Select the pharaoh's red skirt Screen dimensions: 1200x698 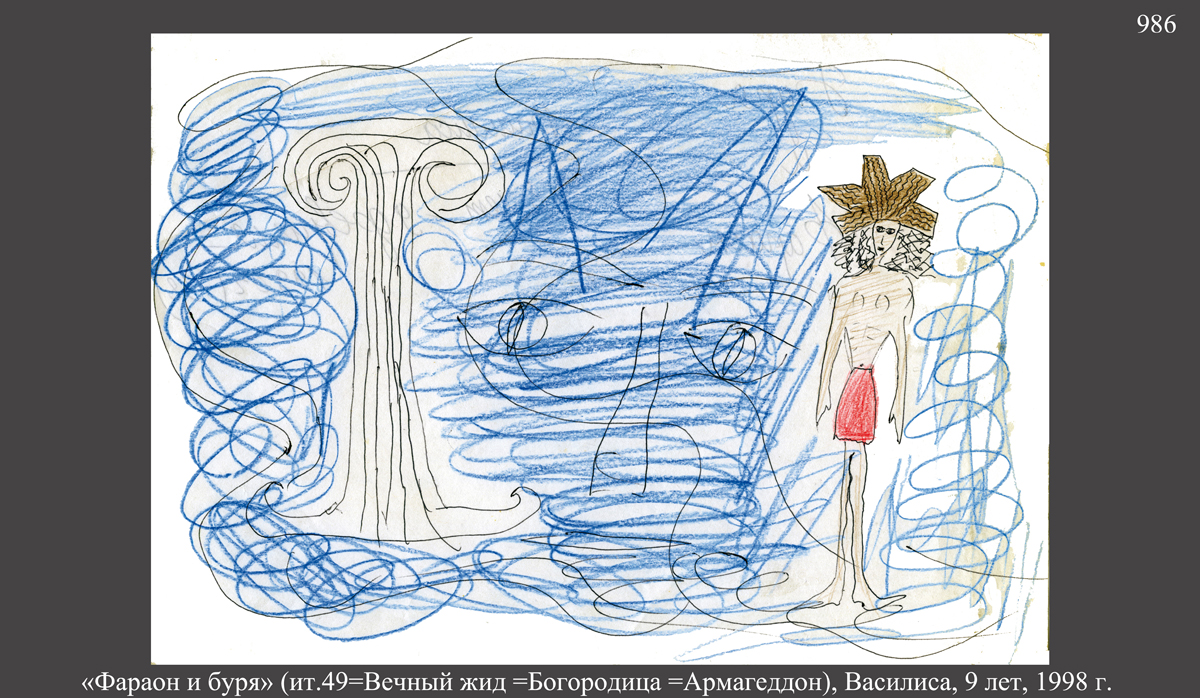(x=857, y=403)
